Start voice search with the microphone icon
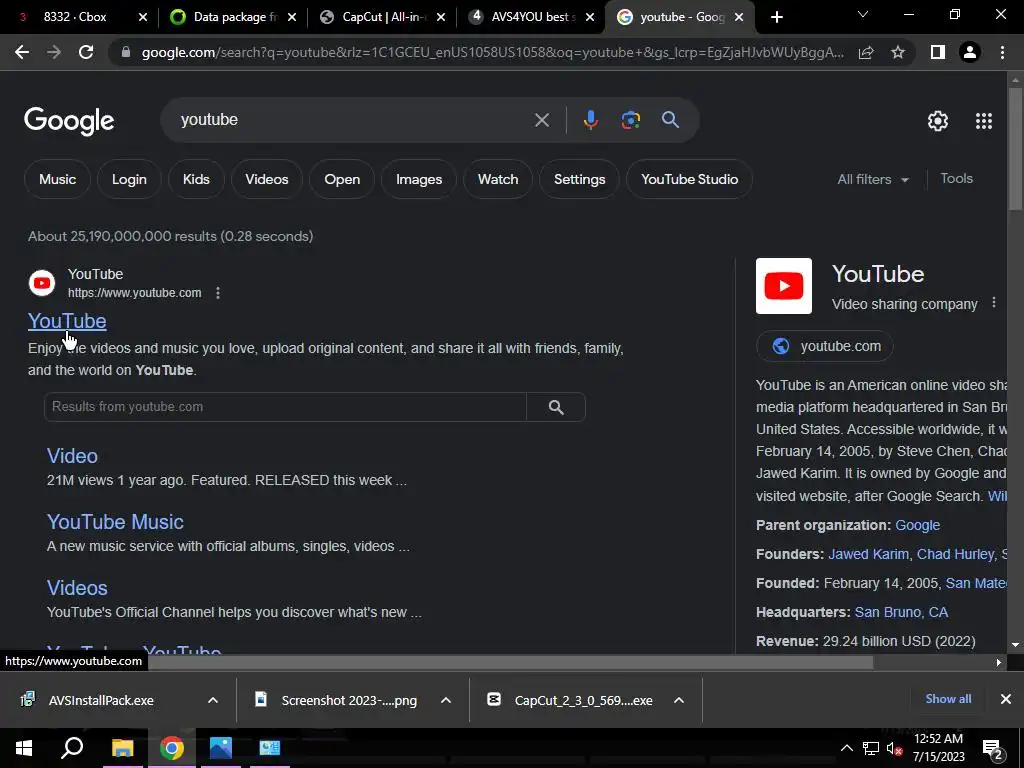 point(590,120)
